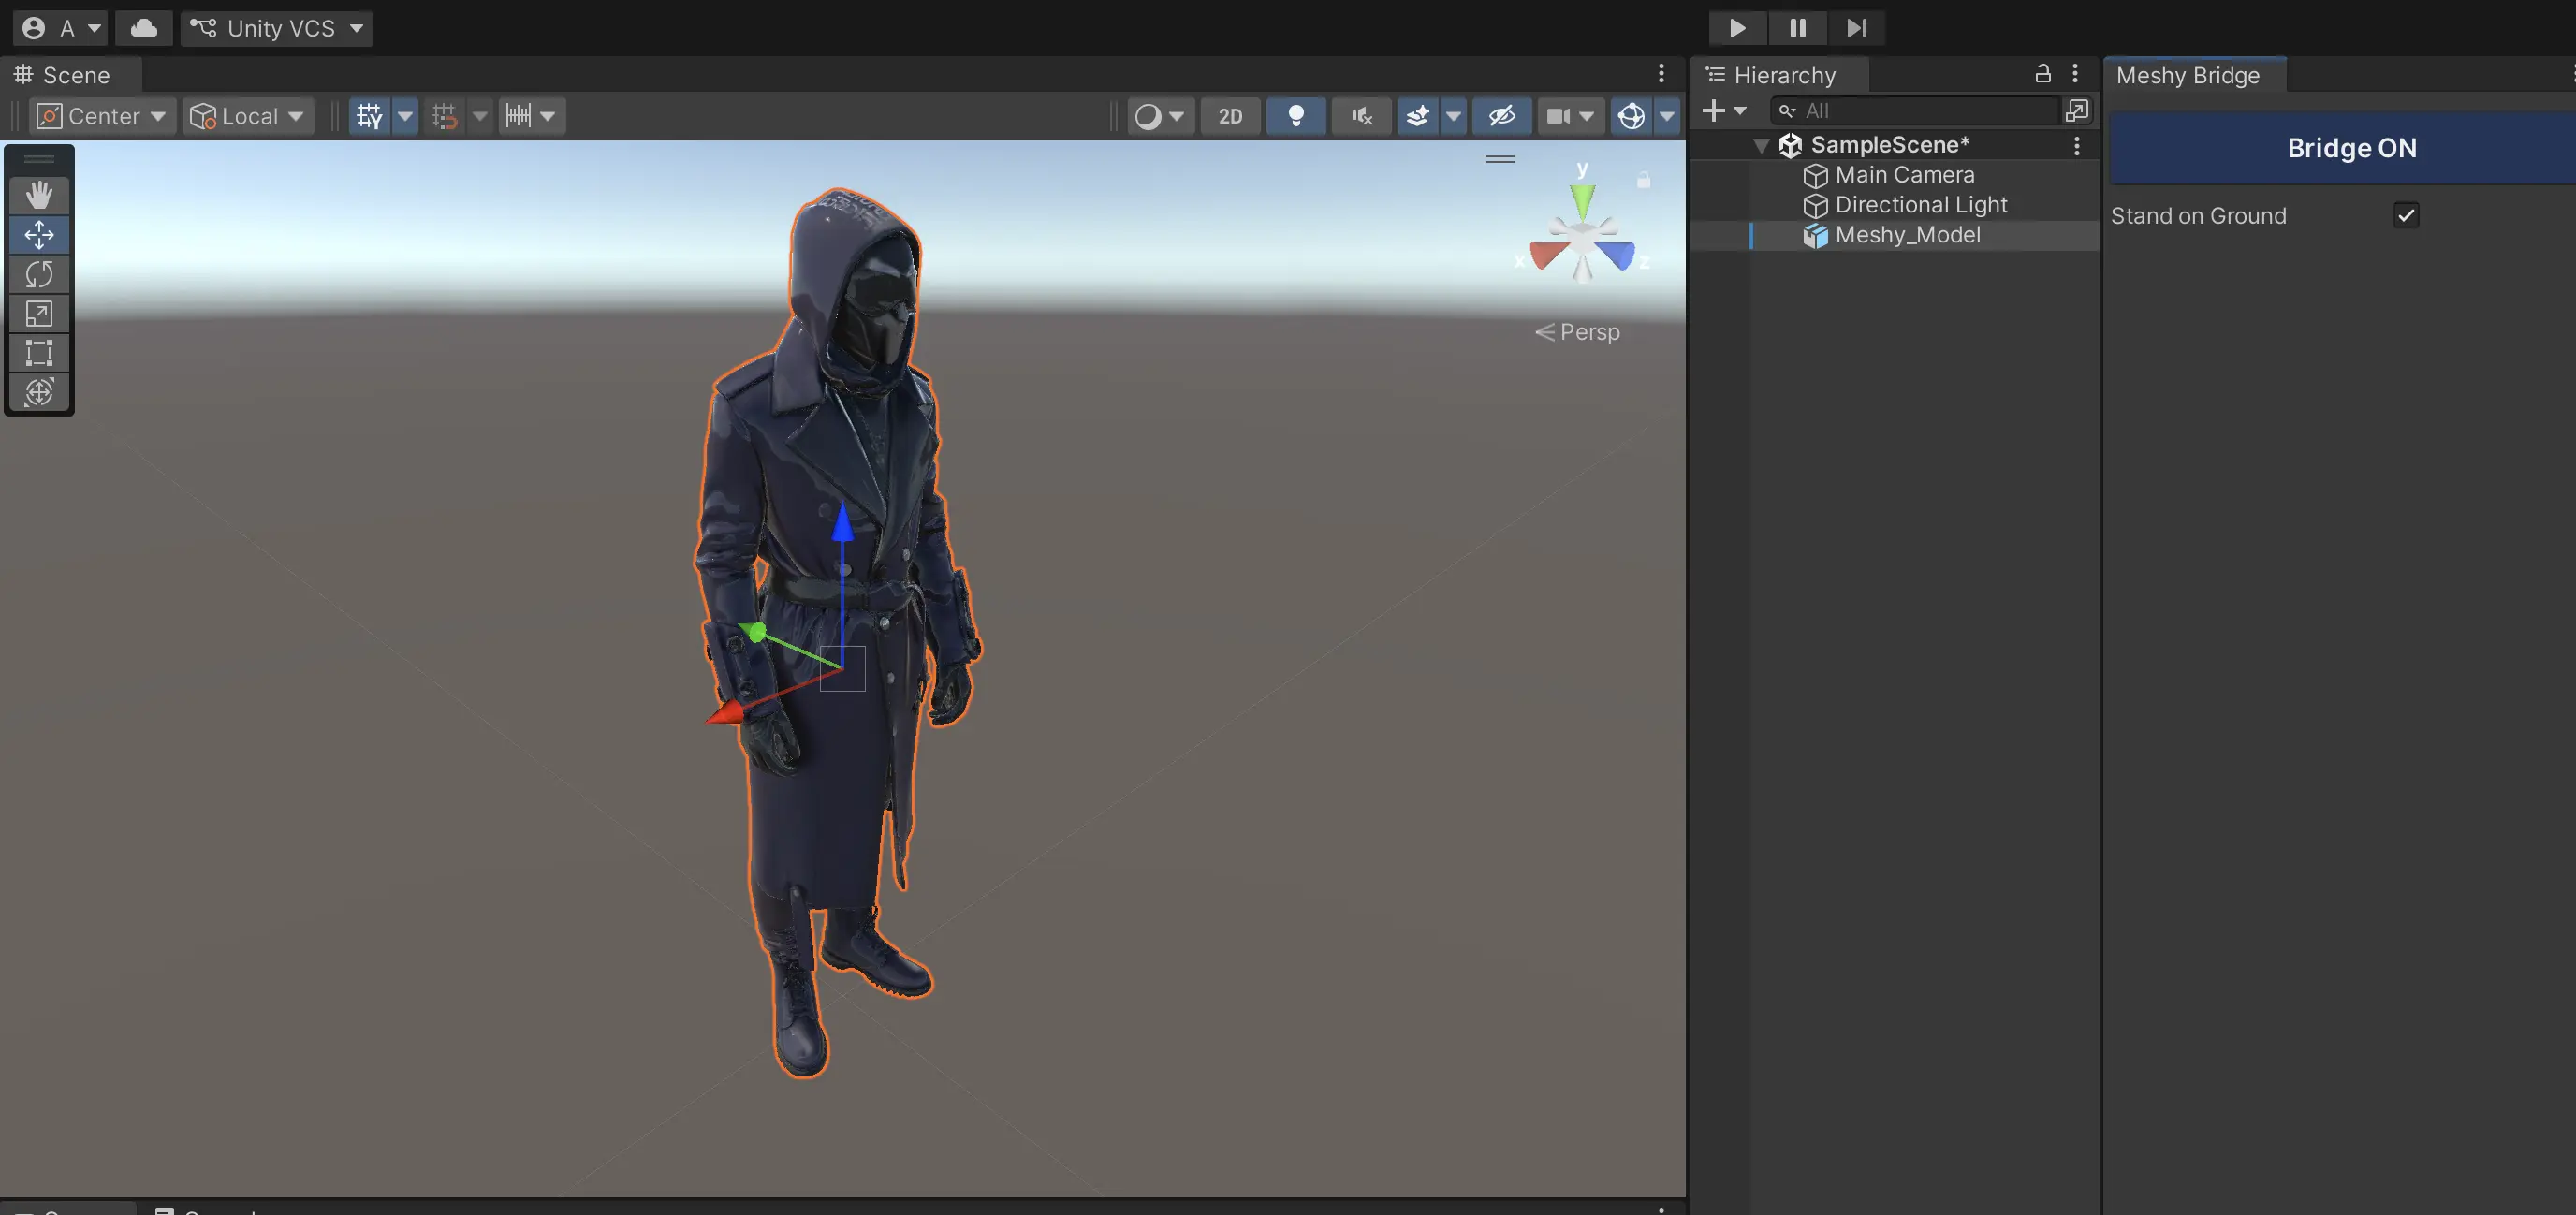Switch to the Meshy Bridge tab

click(x=2188, y=75)
